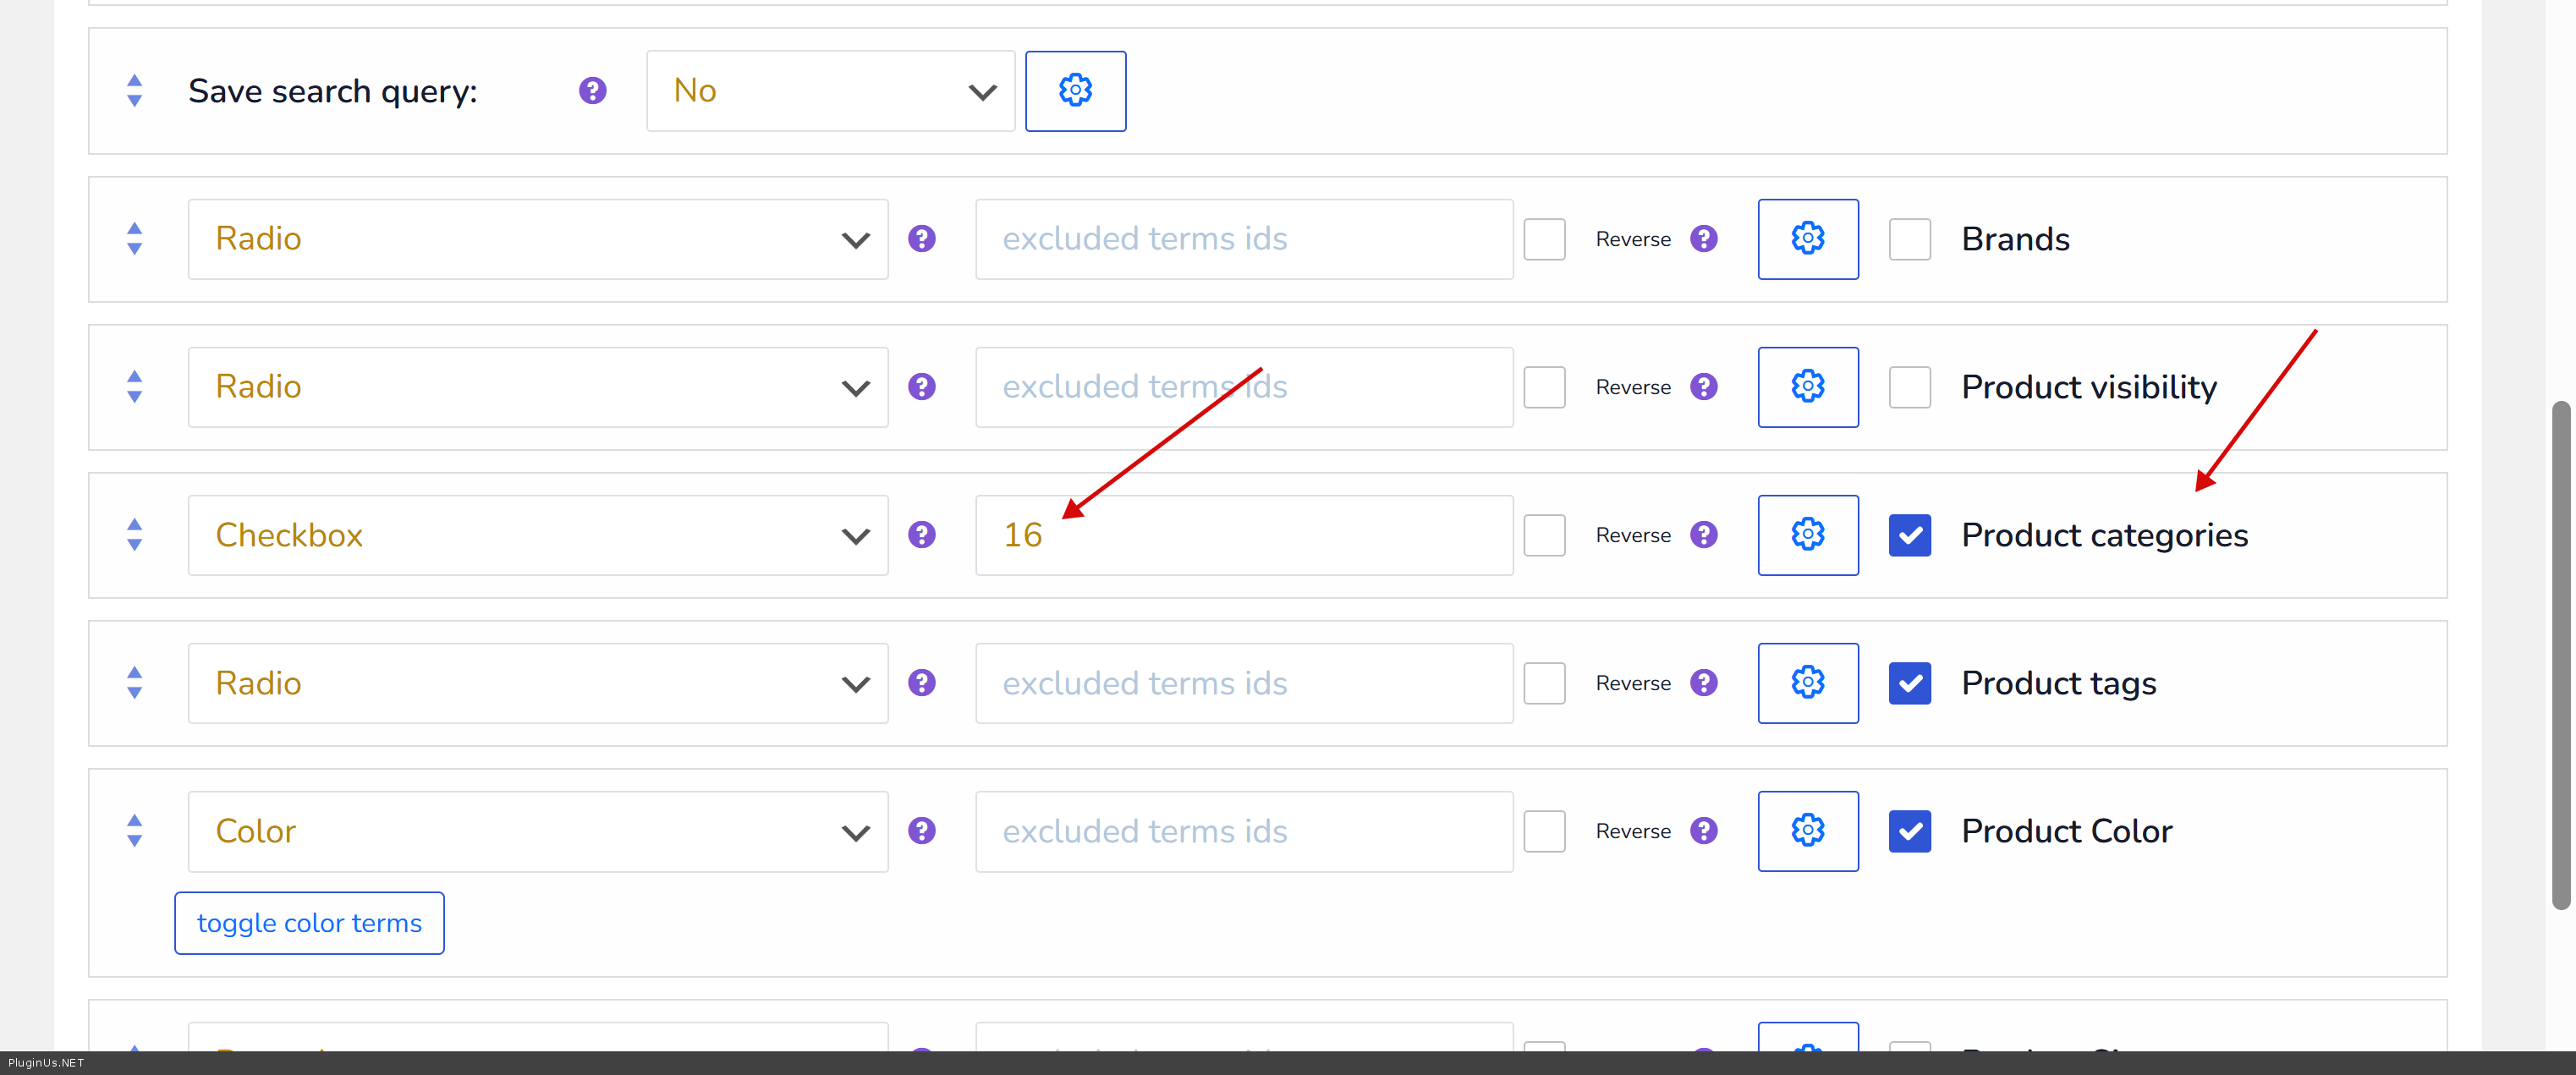This screenshot has width=2576, height=1075.
Task: Enable the Brands taxonomy checkbox
Action: pyautogui.click(x=1909, y=239)
